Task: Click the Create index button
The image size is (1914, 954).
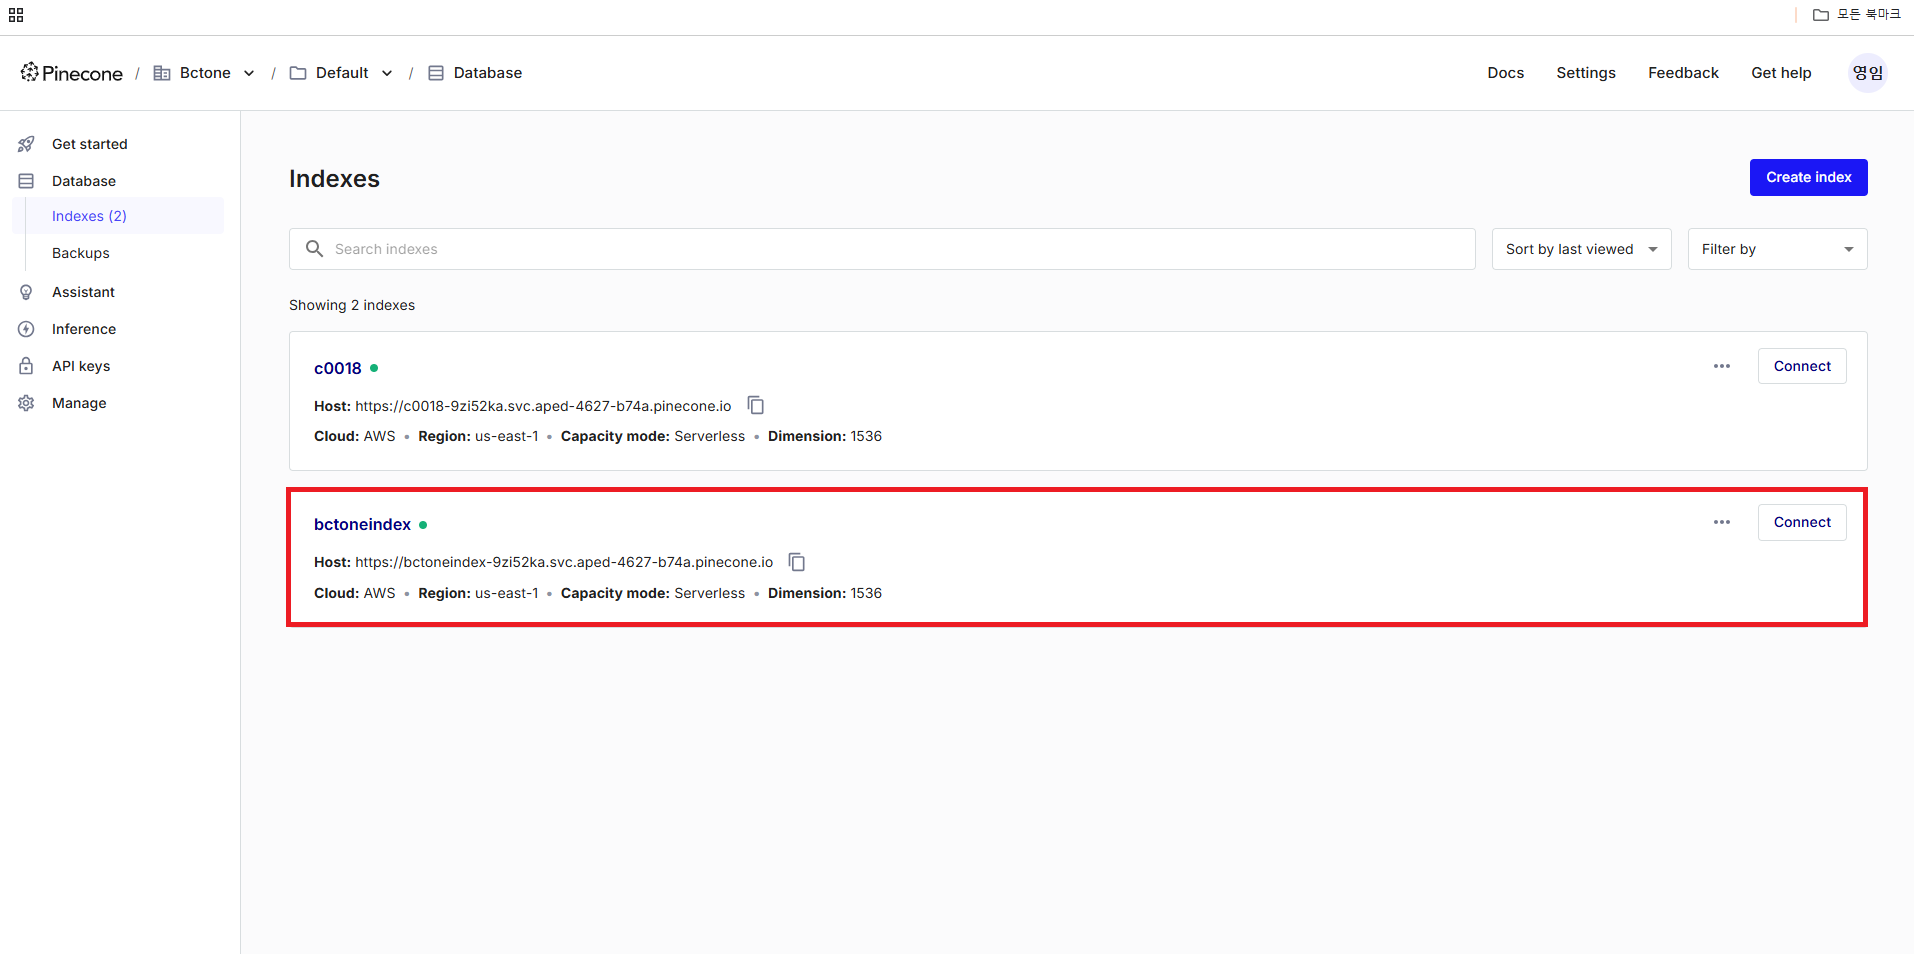Action: click(1808, 177)
